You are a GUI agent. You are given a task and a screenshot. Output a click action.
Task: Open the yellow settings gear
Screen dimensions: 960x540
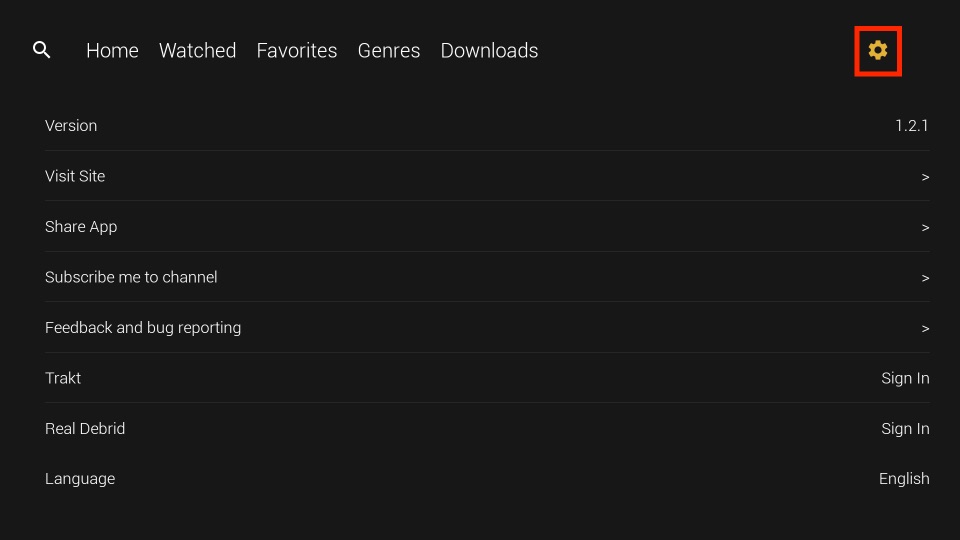click(877, 50)
